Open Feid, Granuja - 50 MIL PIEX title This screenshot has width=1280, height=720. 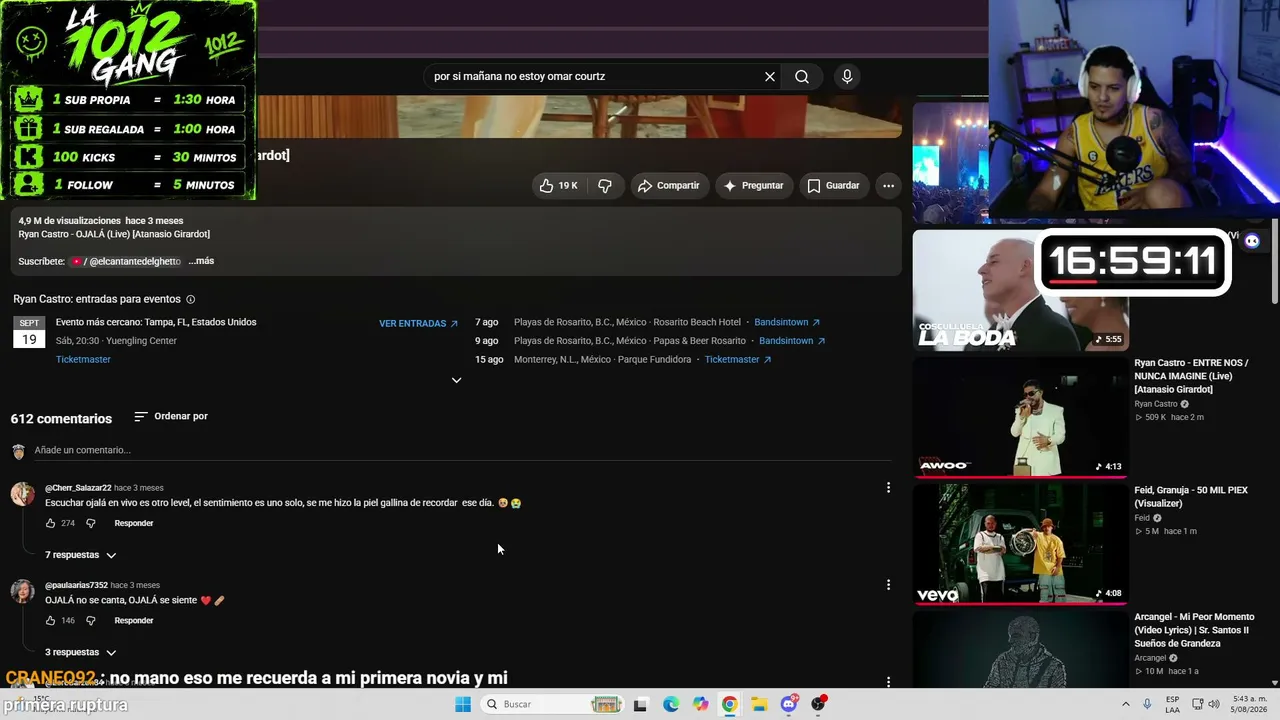coord(1191,497)
